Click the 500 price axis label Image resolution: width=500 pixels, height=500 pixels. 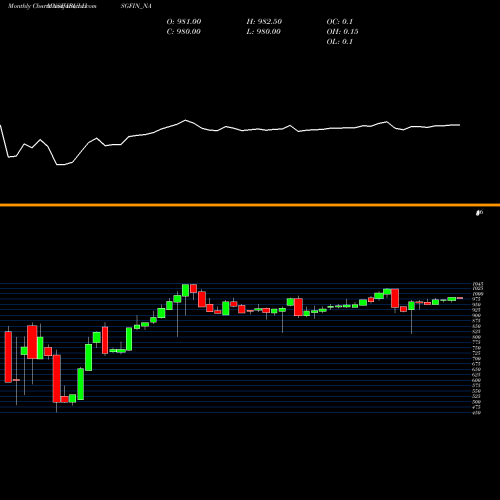coord(477,402)
